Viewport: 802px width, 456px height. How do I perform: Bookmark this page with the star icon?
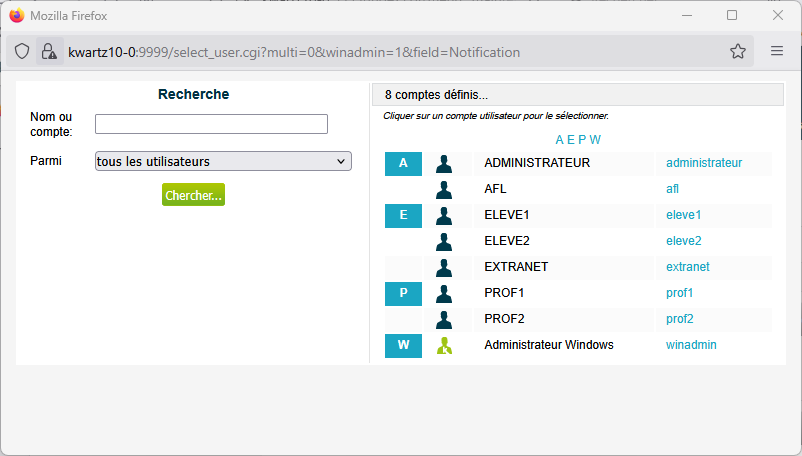pos(738,51)
